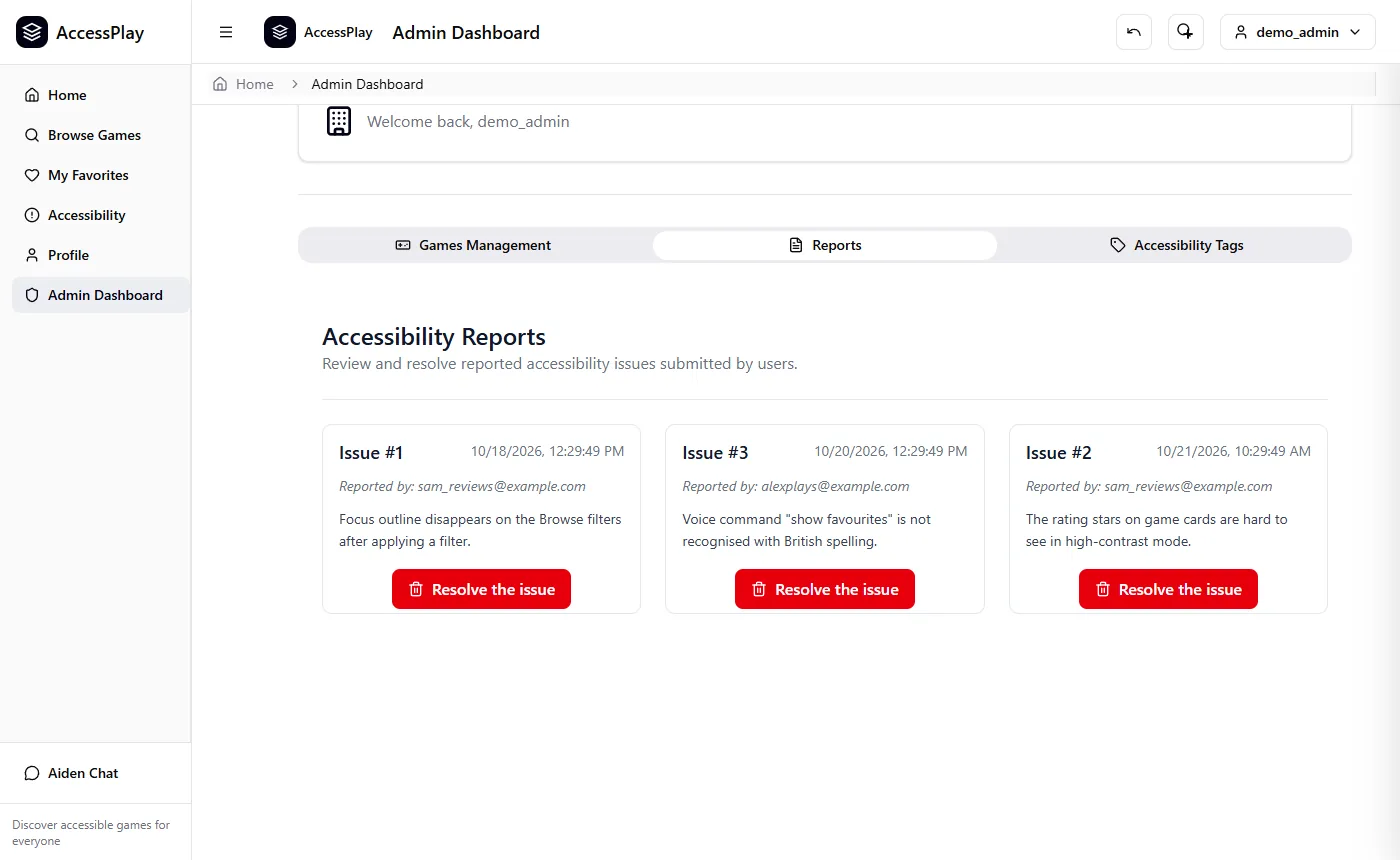The image size is (1400, 860).
Task: Resolve Issue #1 about focus outline
Action: click(x=481, y=589)
